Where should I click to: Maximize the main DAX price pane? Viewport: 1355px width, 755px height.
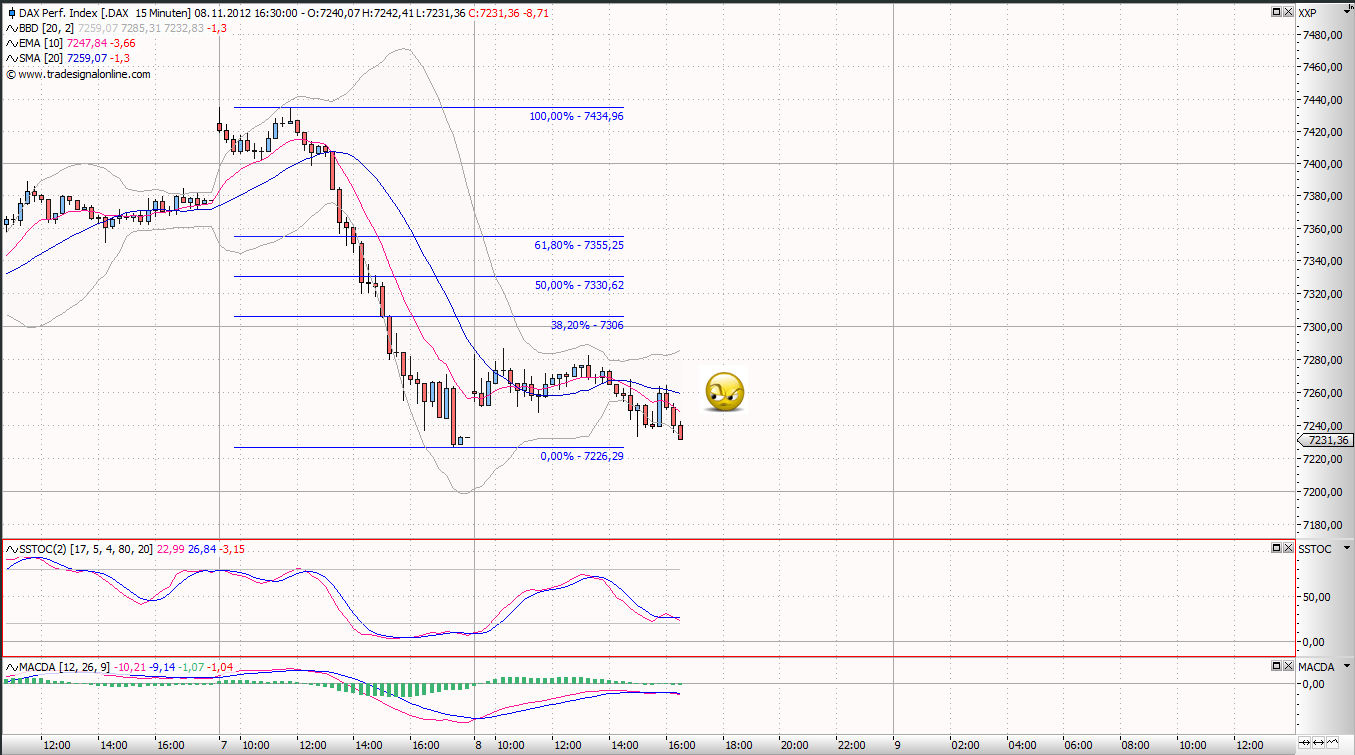pyautogui.click(x=1277, y=12)
